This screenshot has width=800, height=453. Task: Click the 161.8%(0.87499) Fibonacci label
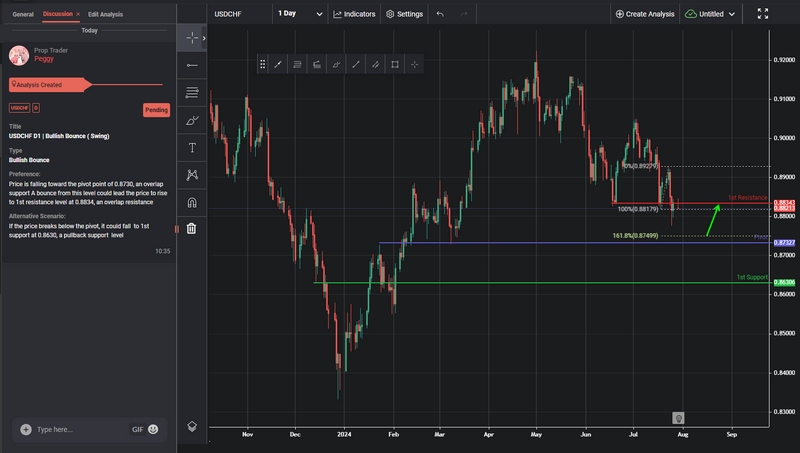tap(635, 236)
